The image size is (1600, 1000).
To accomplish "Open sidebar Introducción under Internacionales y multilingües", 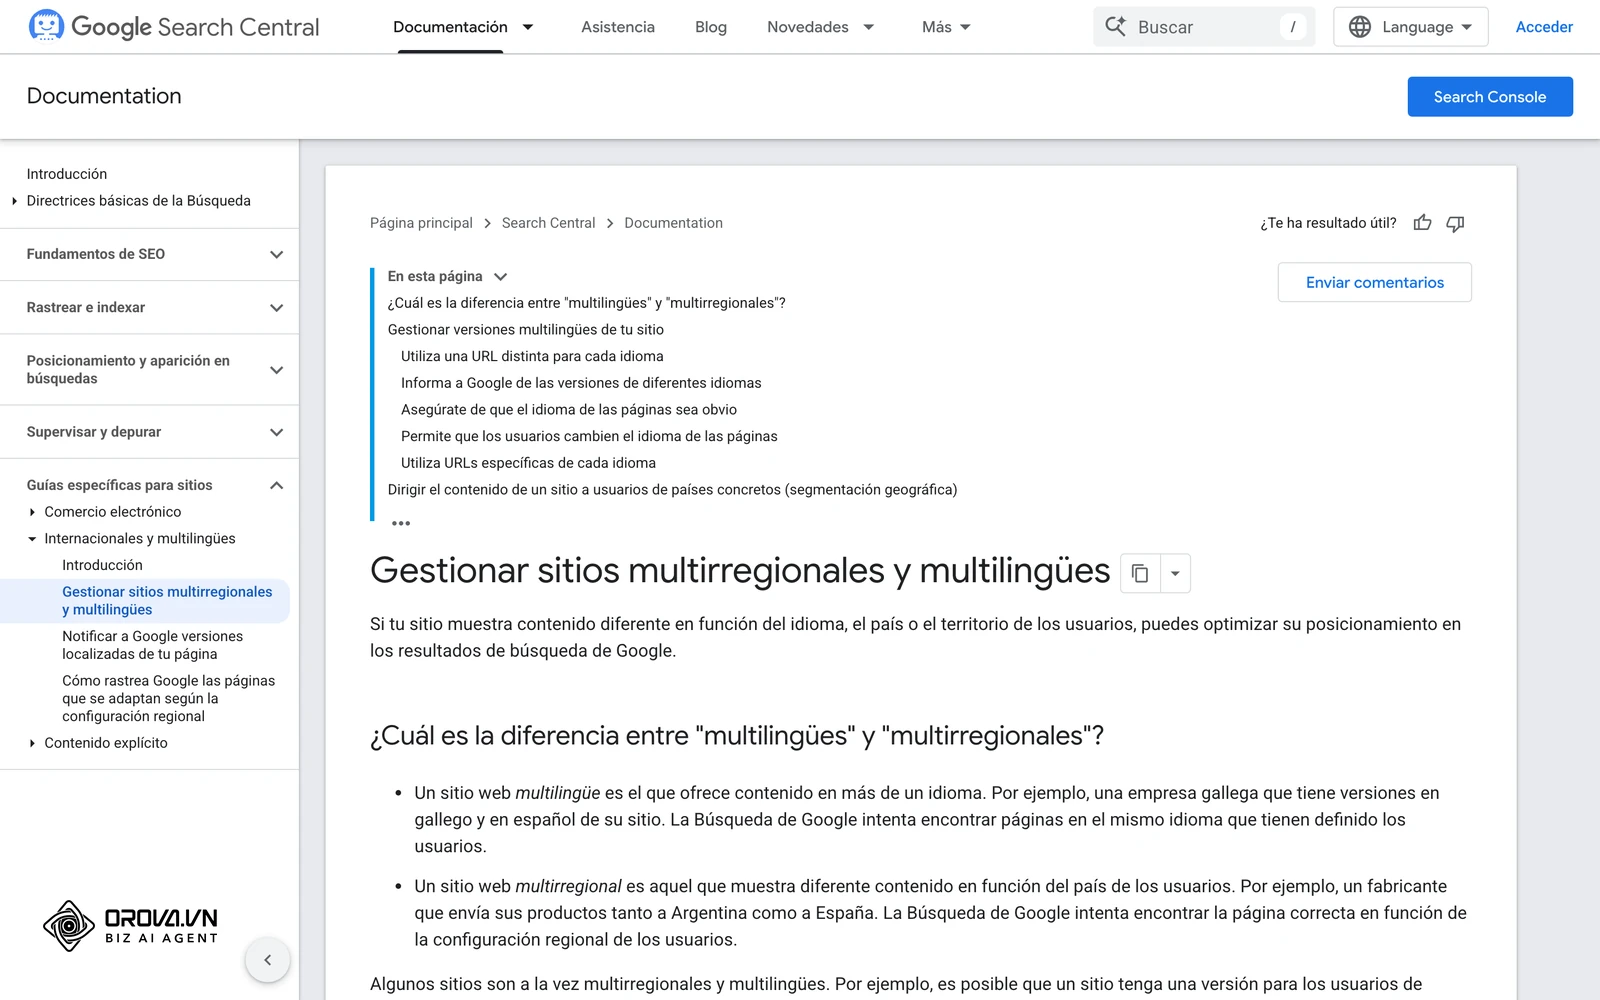I will [x=102, y=565].
